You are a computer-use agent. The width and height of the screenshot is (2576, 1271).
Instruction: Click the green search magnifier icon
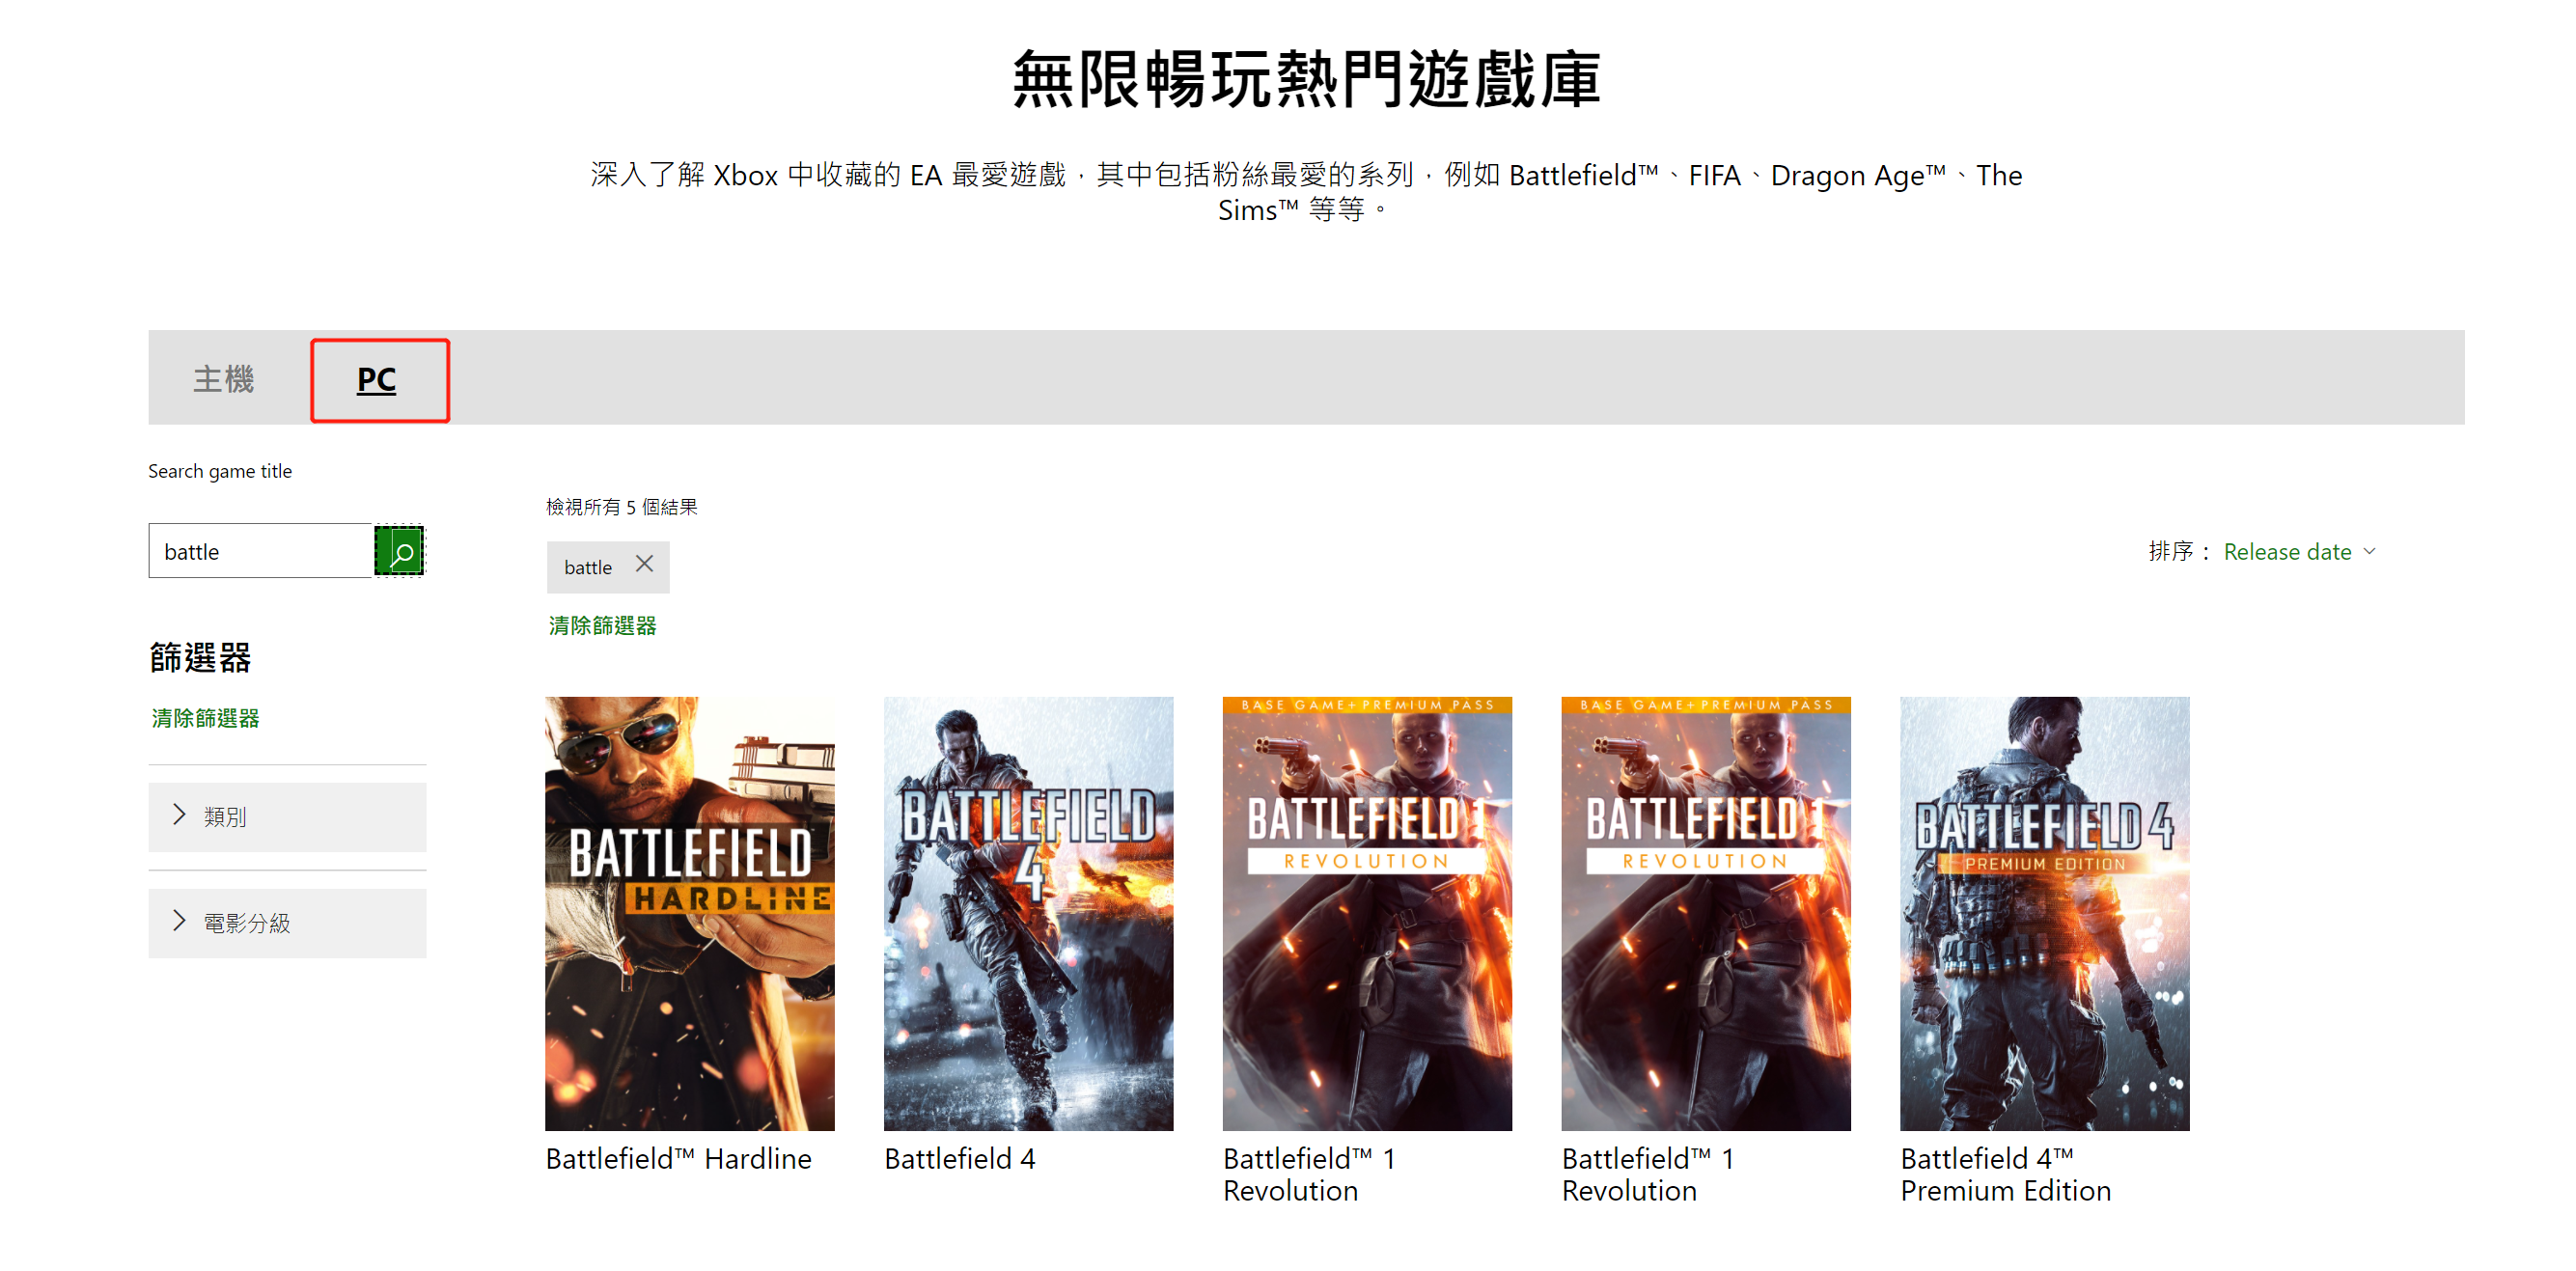pyautogui.click(x=399, y=551)
